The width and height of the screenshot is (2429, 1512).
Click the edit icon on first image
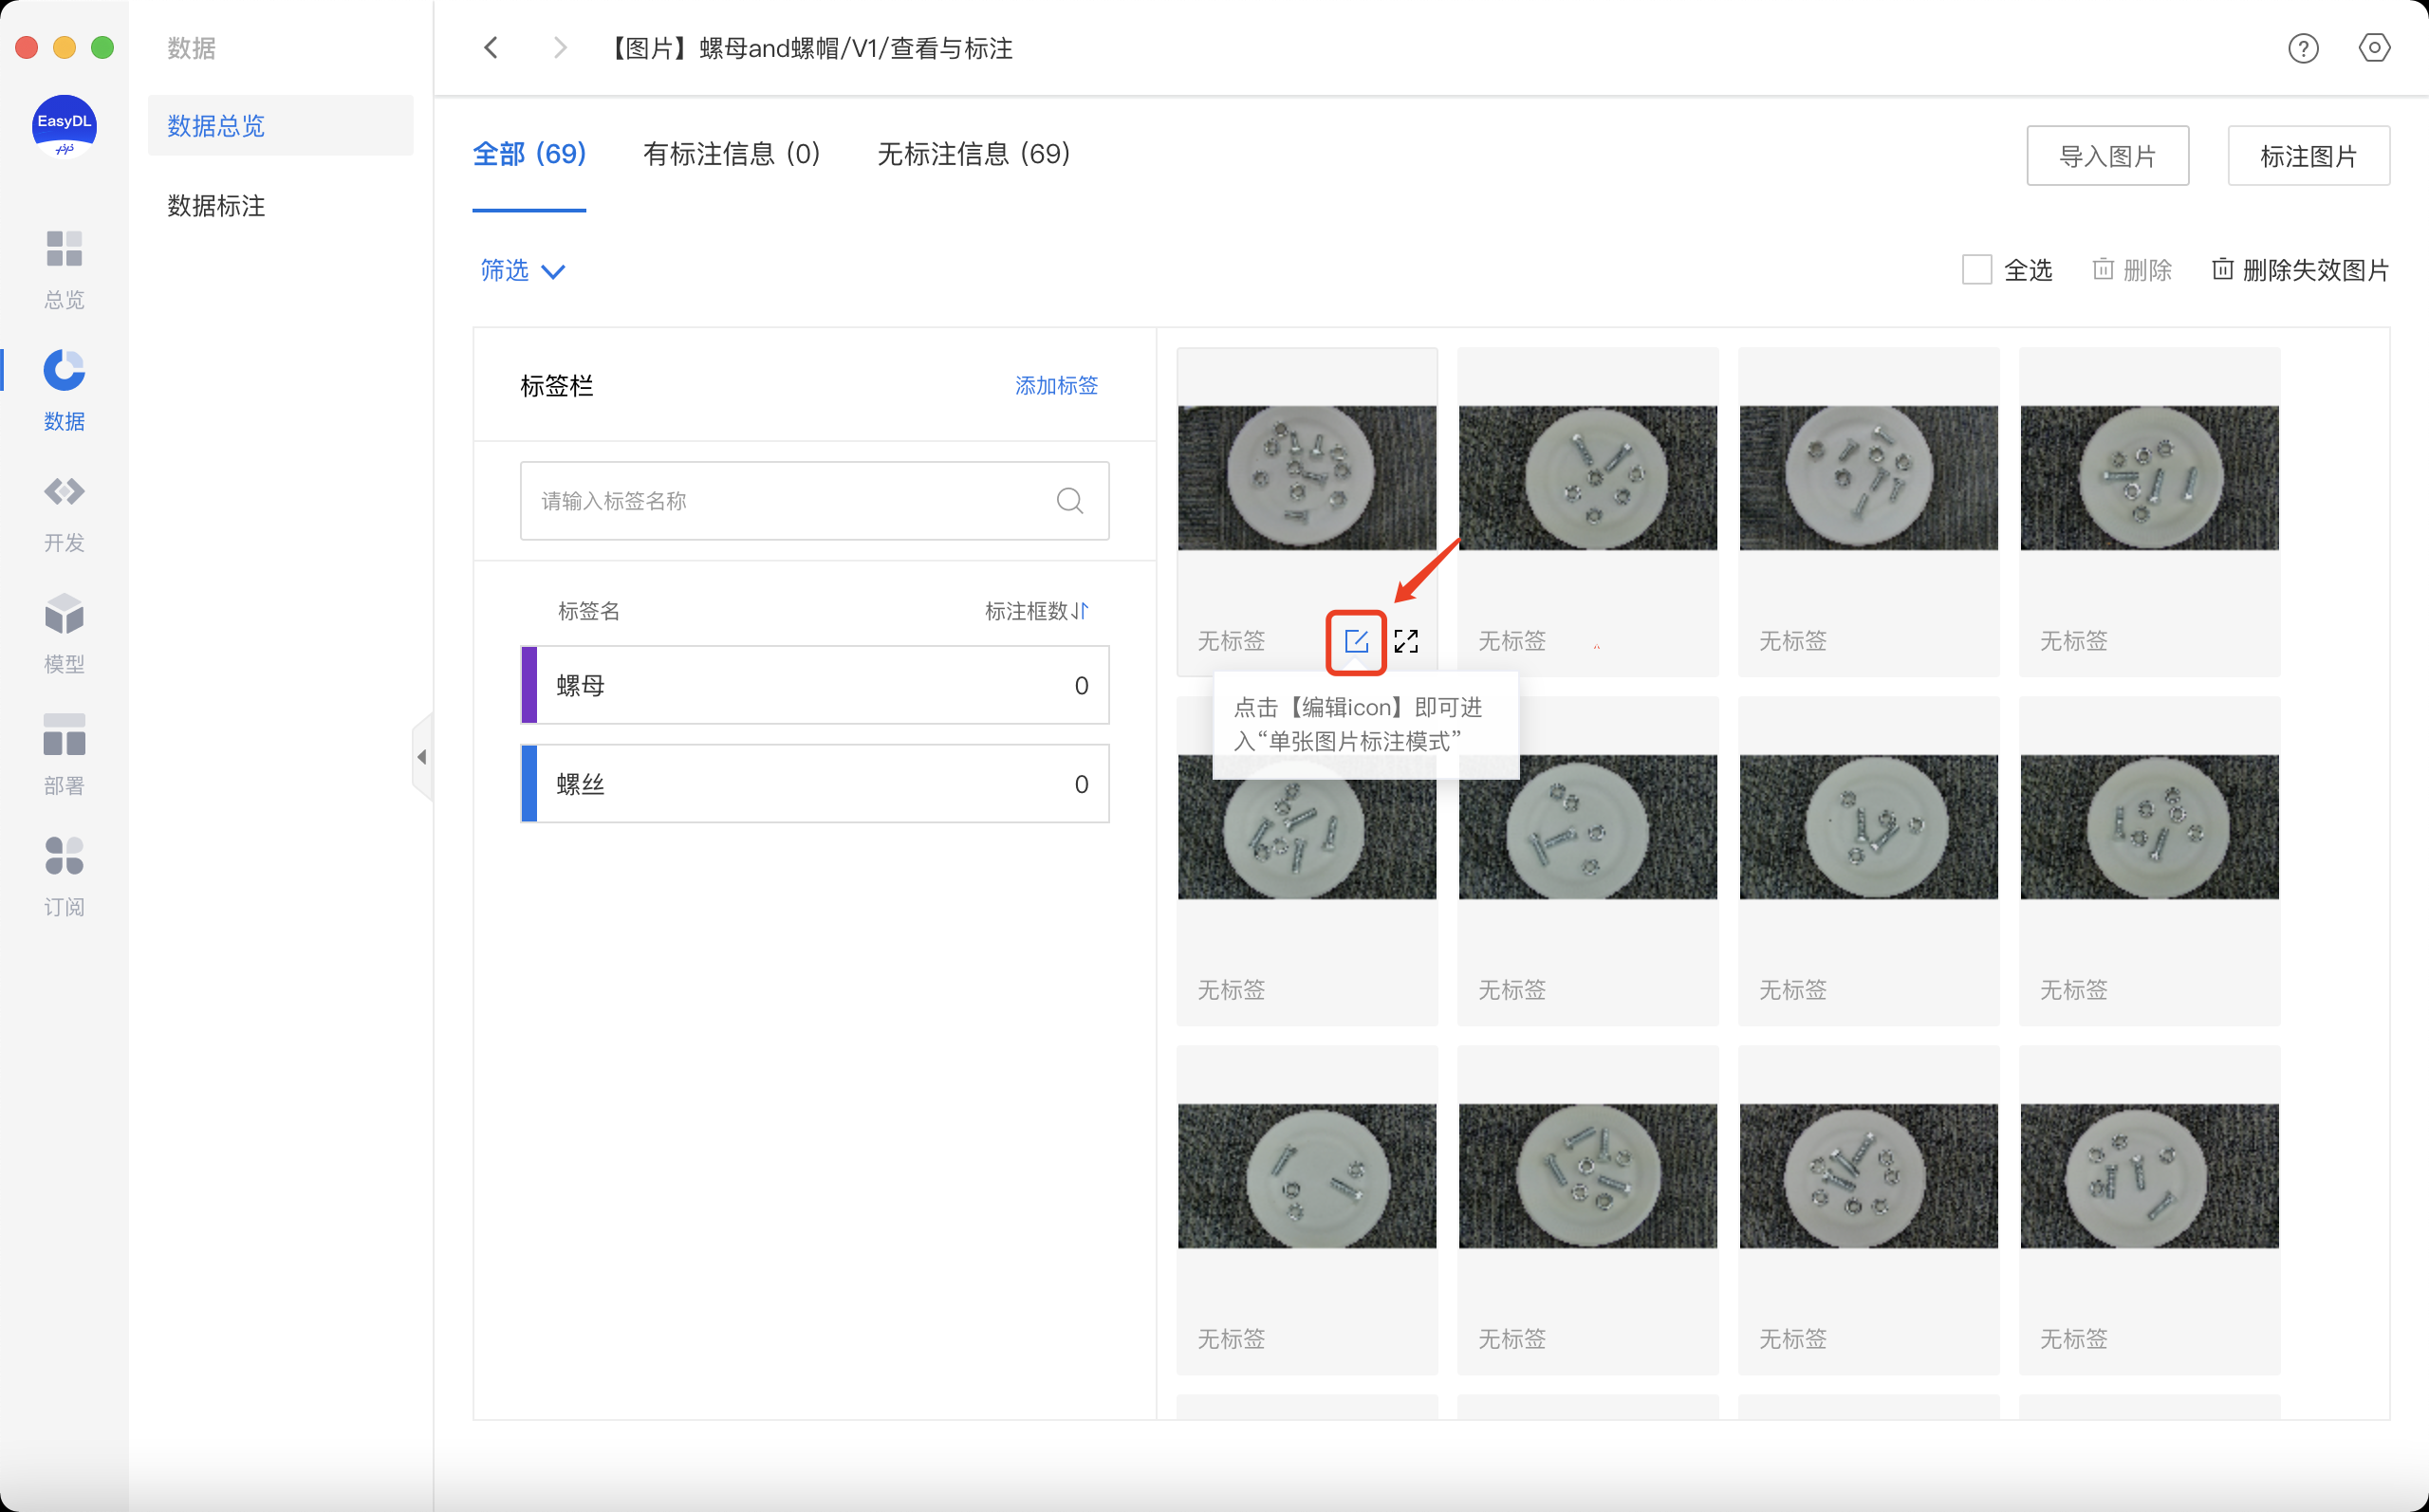pyautogui.click(x=1356, y=641)
